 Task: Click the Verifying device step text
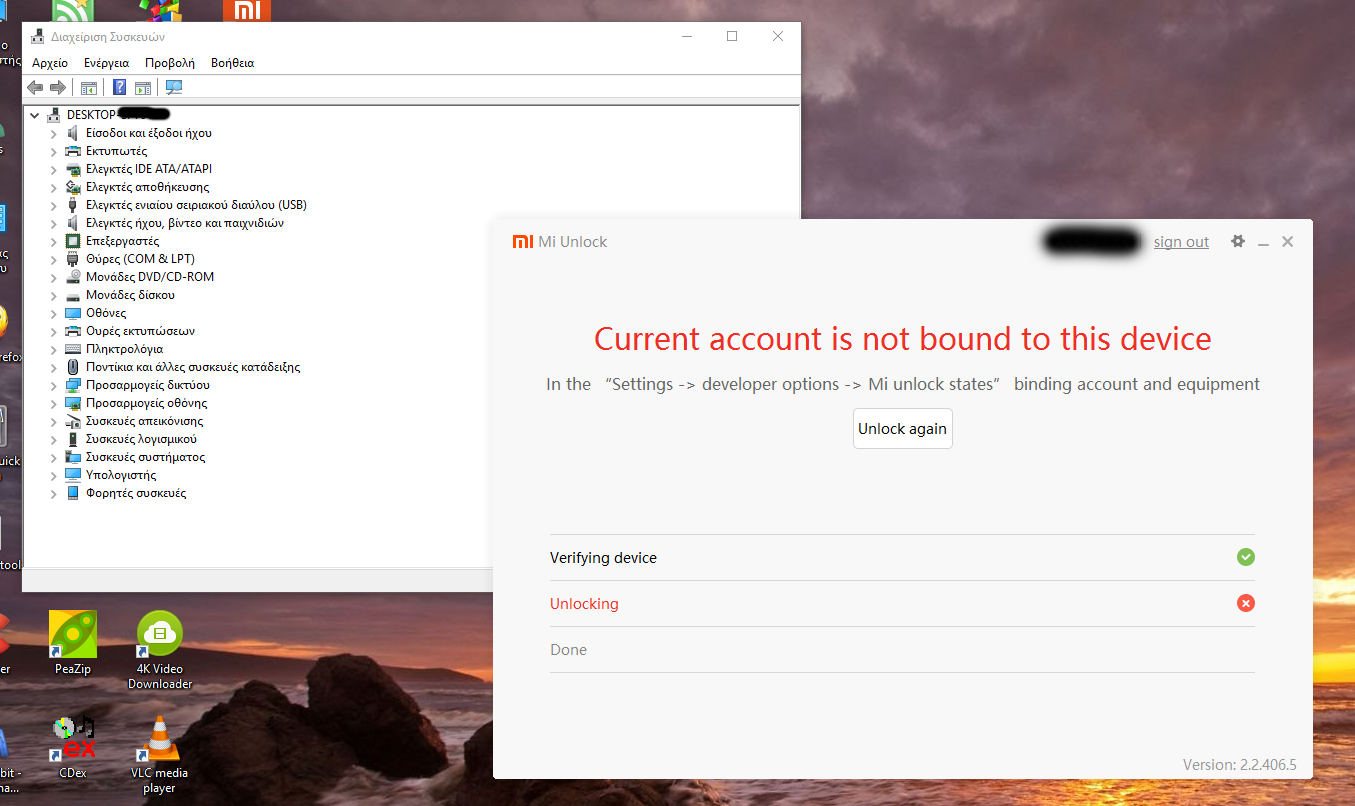click(603, 558)
